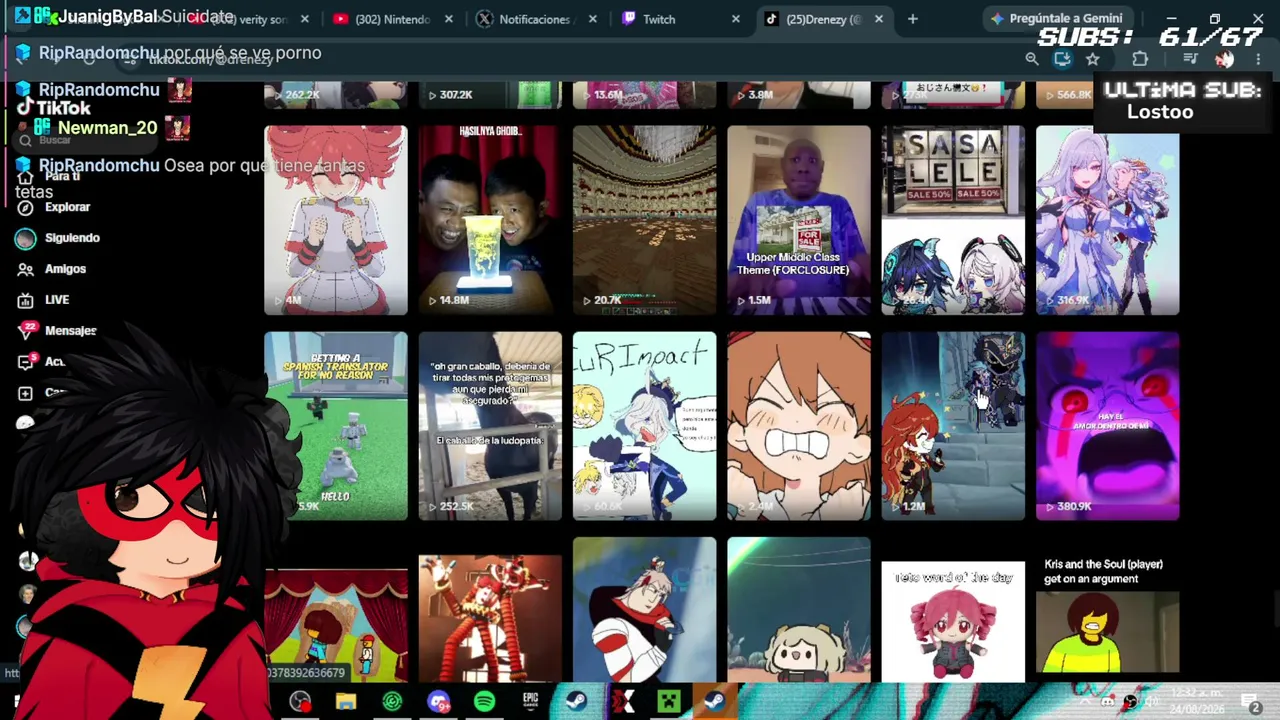Open the Discord icon with notification badge in taskbar
Viewport: 1280px width, 720px height.
(x=438, y=702)
